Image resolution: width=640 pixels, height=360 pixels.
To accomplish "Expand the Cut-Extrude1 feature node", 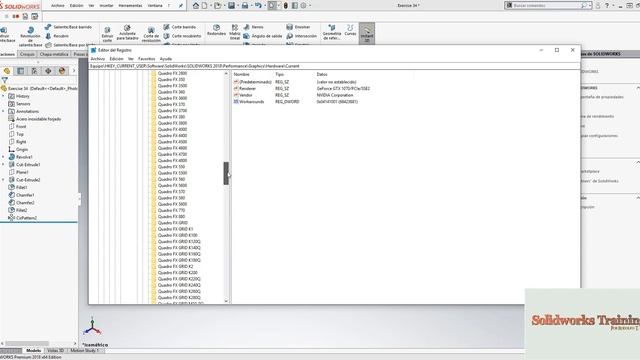I will 3,165.
